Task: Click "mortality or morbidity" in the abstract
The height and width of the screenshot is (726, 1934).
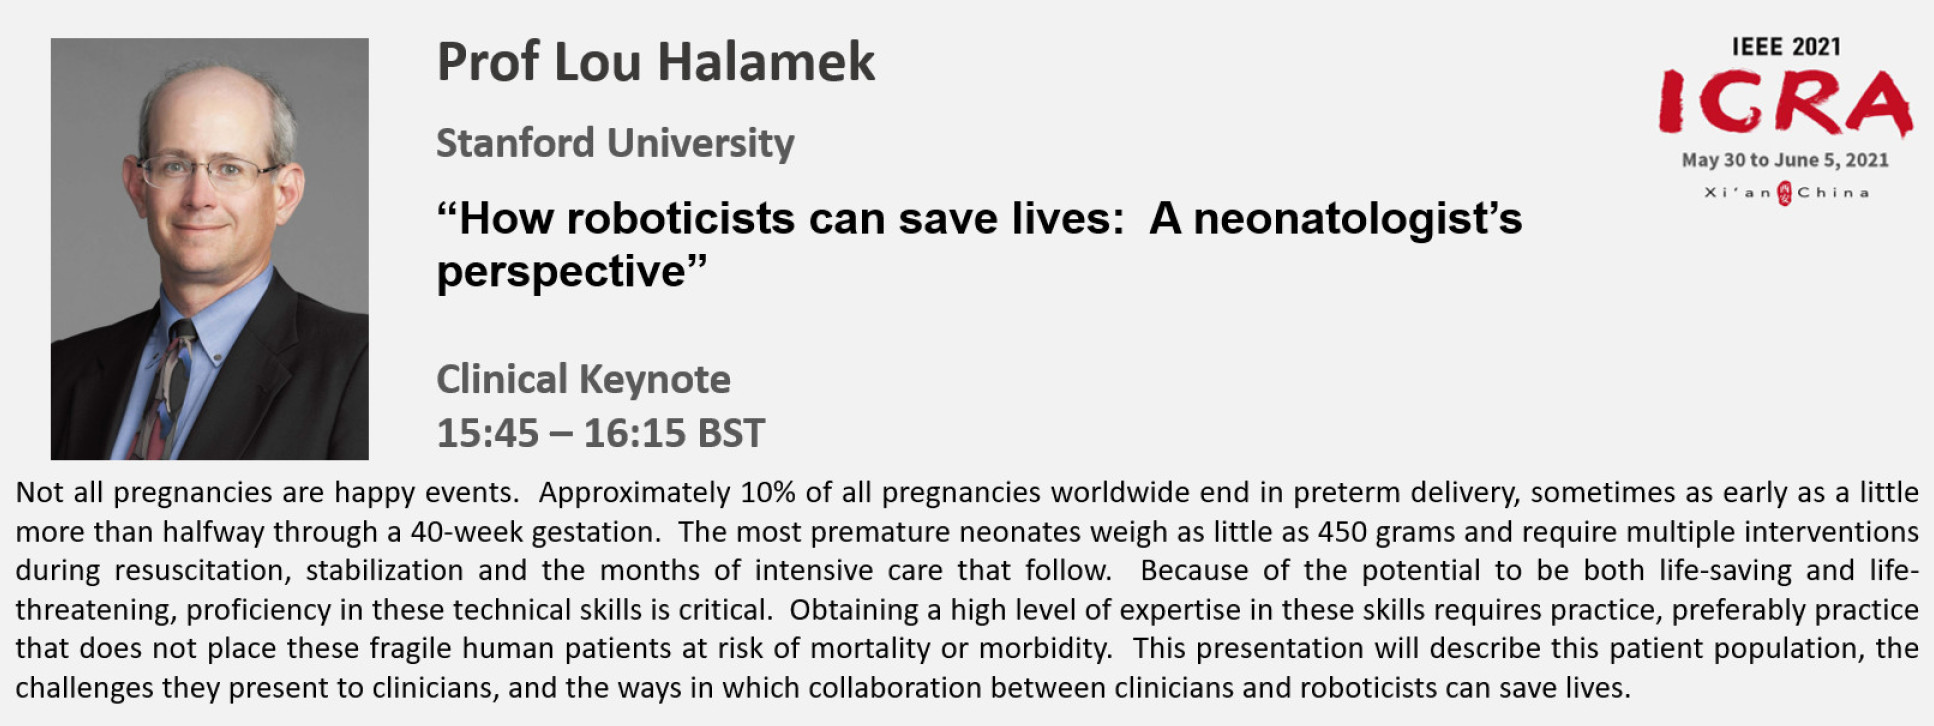Action: point(960,649)
